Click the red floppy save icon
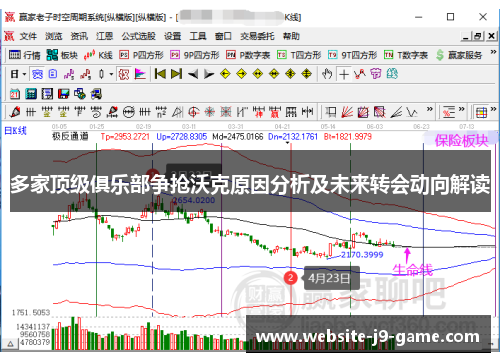 tap(63, 94)
